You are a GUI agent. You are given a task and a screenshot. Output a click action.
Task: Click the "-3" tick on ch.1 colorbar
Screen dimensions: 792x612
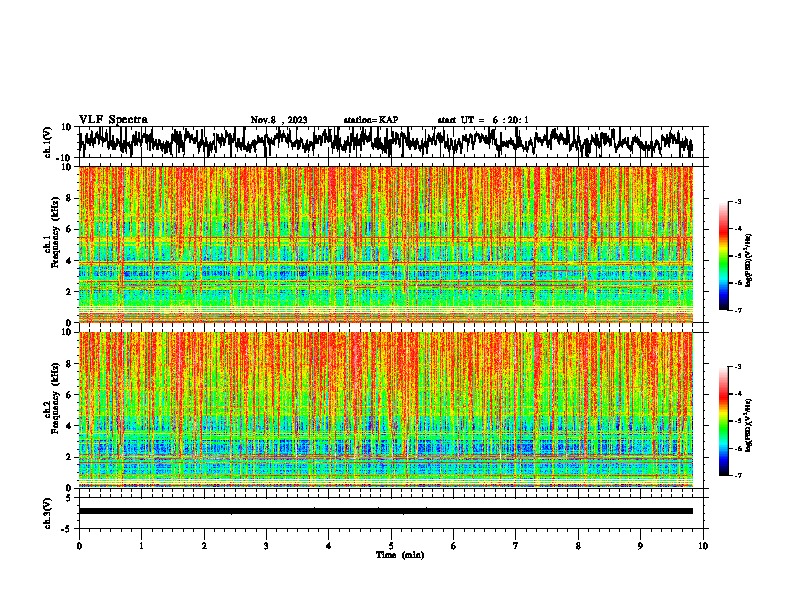737,201
